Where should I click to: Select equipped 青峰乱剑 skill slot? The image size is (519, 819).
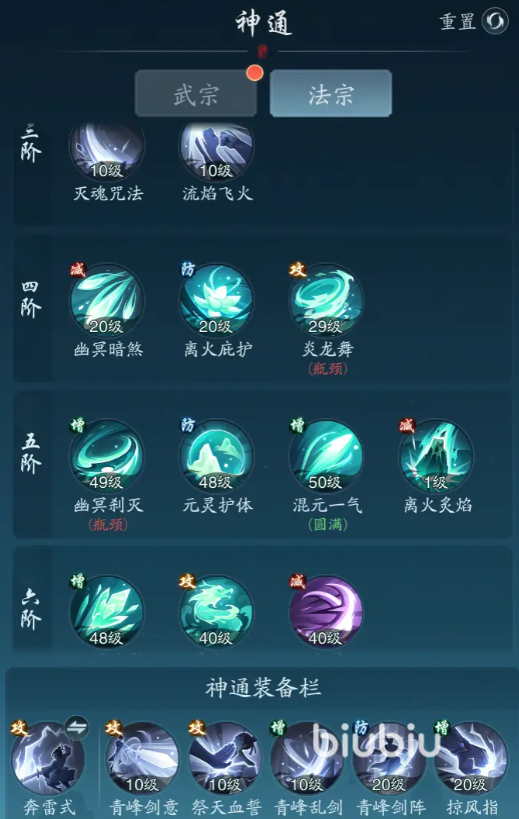tap(306, 758)
